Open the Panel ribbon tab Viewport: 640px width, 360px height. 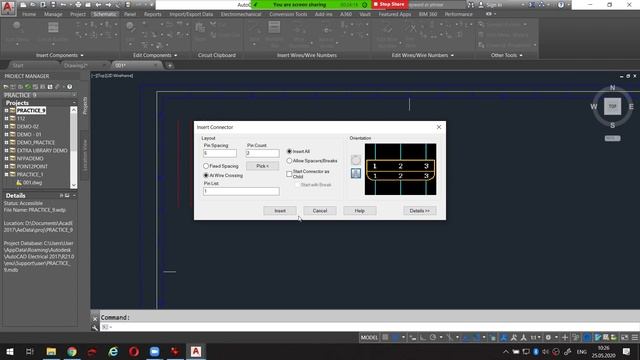click(130, 14)
